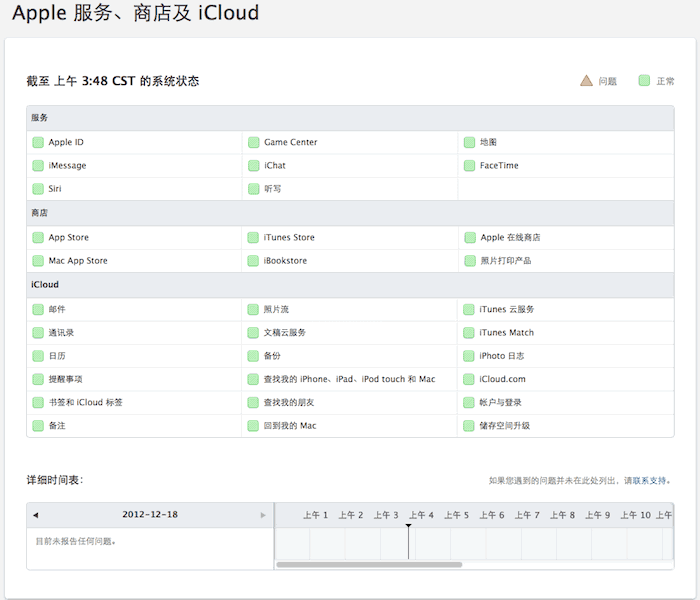The width and height of the screenshot is (700, 600).
Task: Go to previous day with left arrow
Action: tap(36, 515)
